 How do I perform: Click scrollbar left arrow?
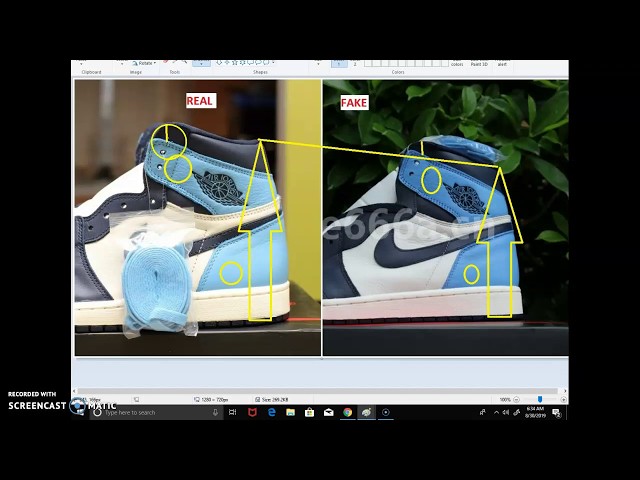(x=74, y=391)
